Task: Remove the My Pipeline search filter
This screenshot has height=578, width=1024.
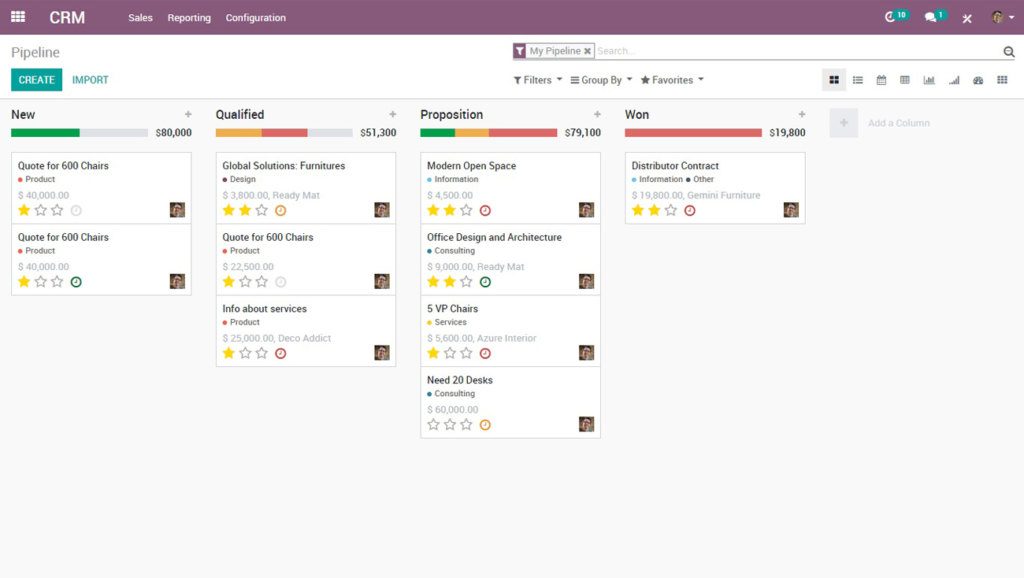Action: (587, 50)
